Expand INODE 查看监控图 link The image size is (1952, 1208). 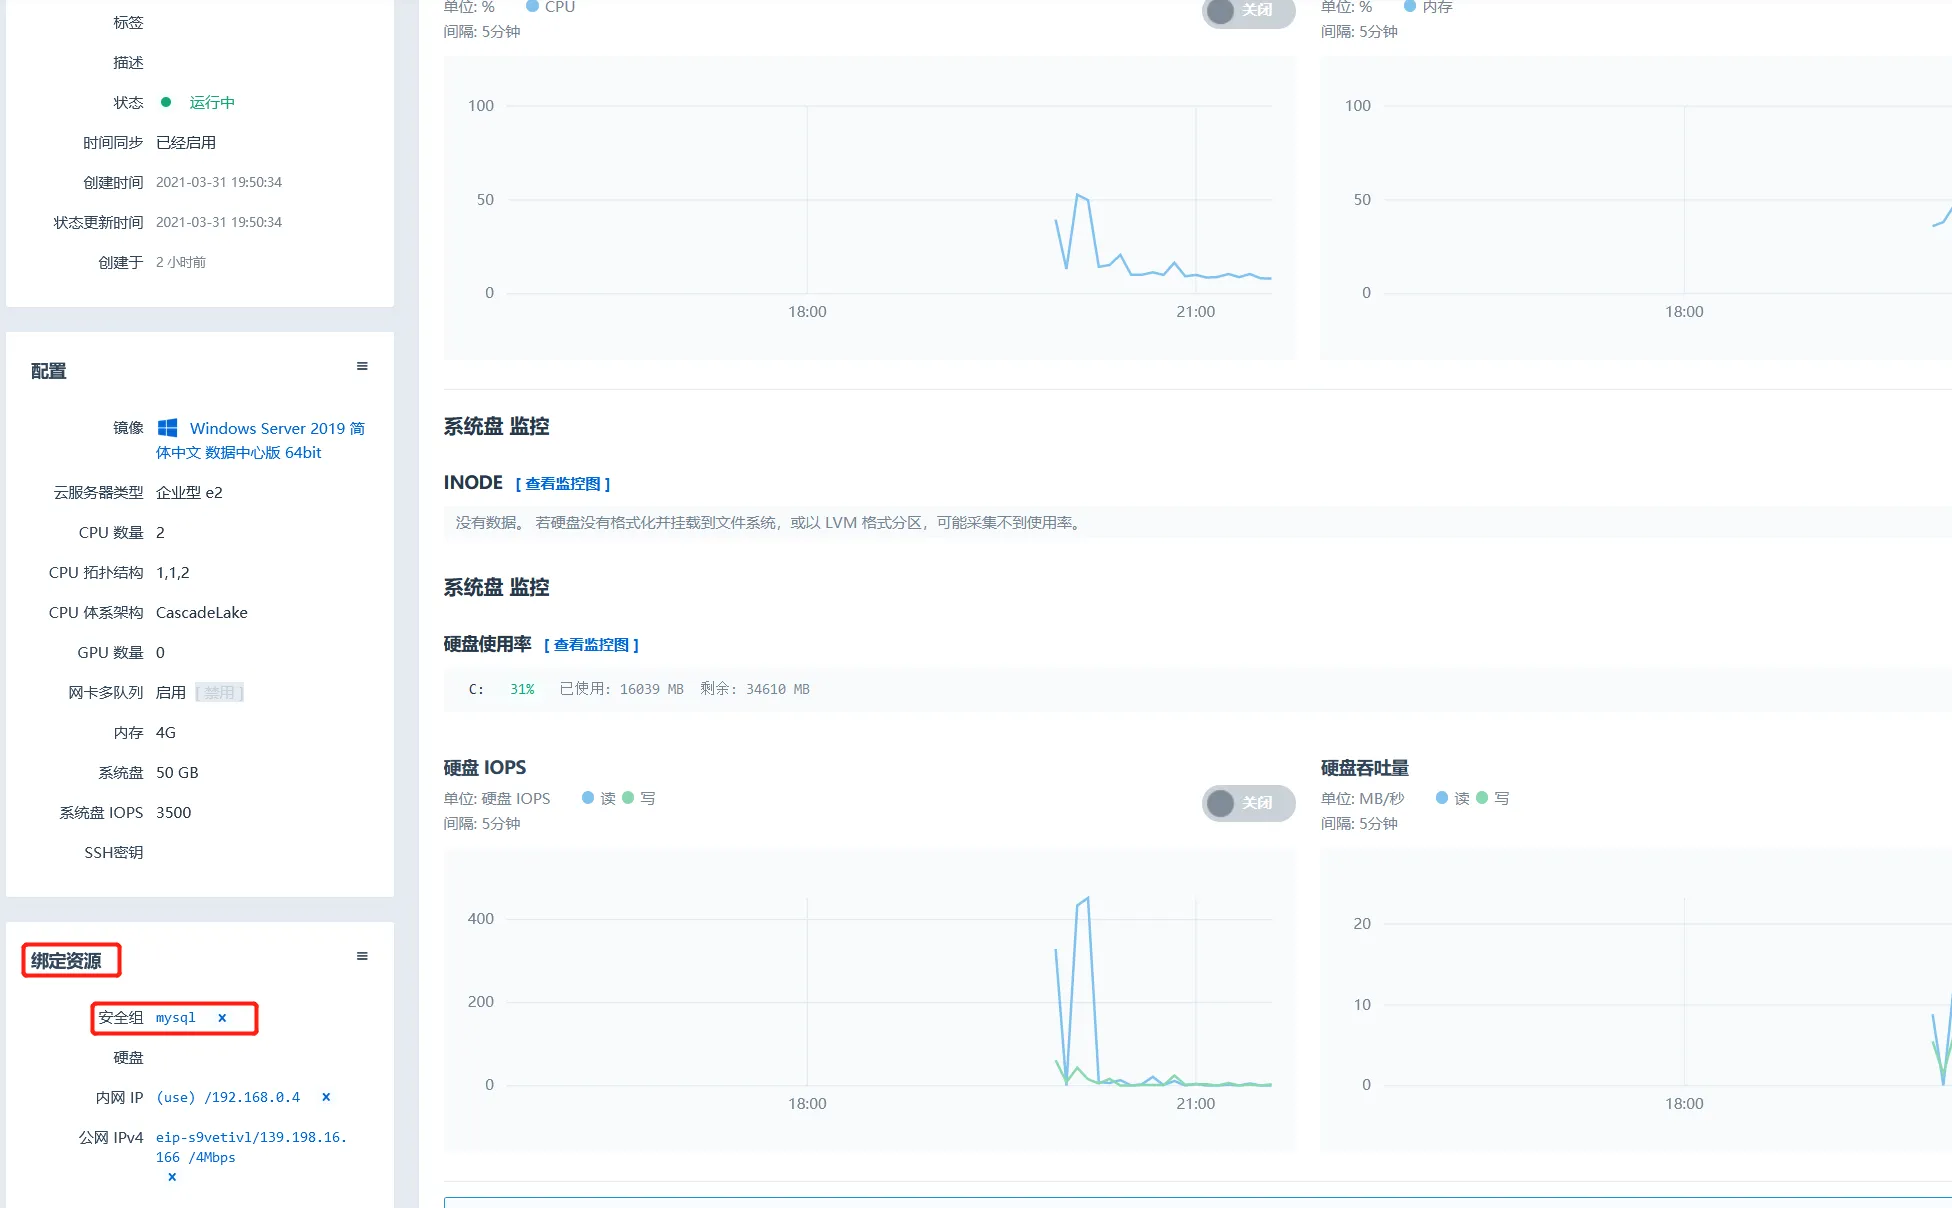[563, 484]
